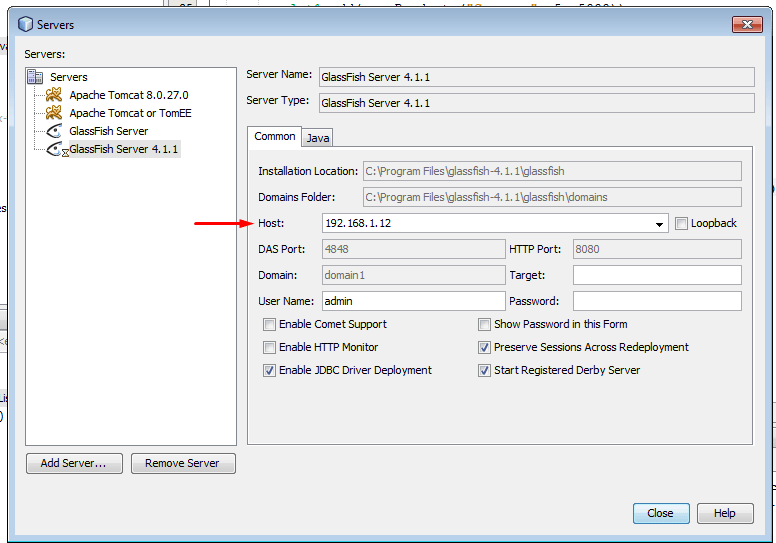Select Apache Tomcat 8.0.27.0 in tree
The height and width of the screenshot is (543, 776).
[129, 95]
